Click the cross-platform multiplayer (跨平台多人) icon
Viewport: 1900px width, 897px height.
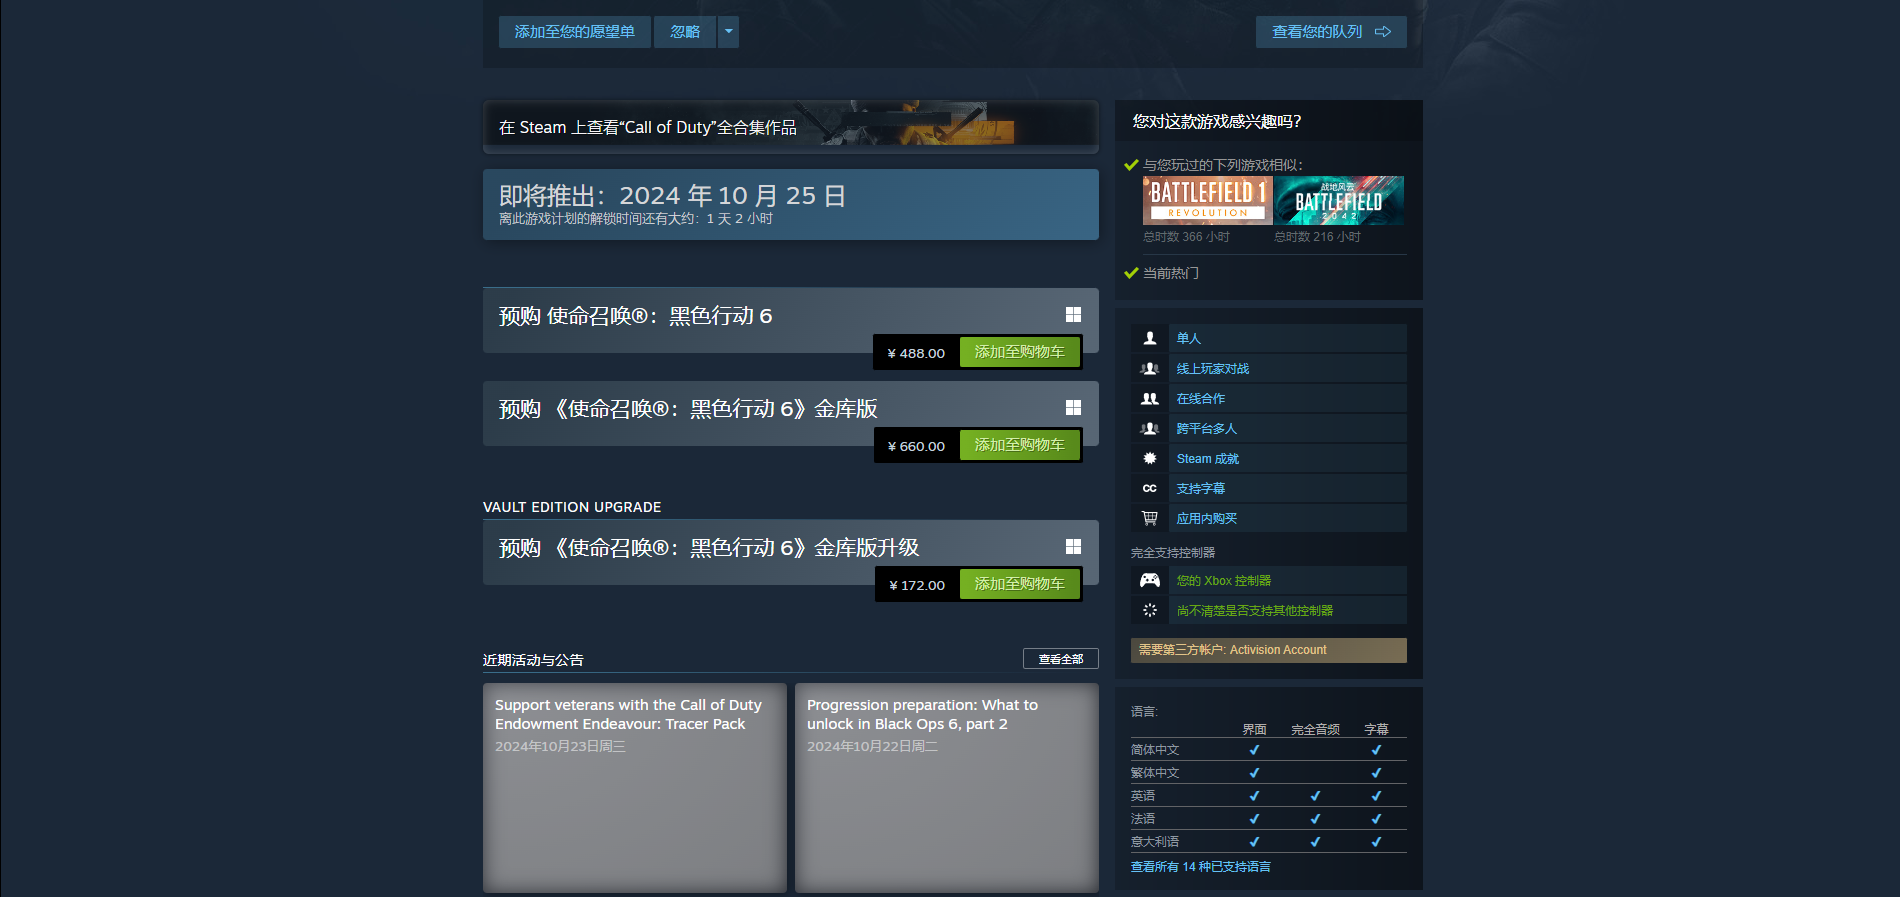[x=1150, y=428]
